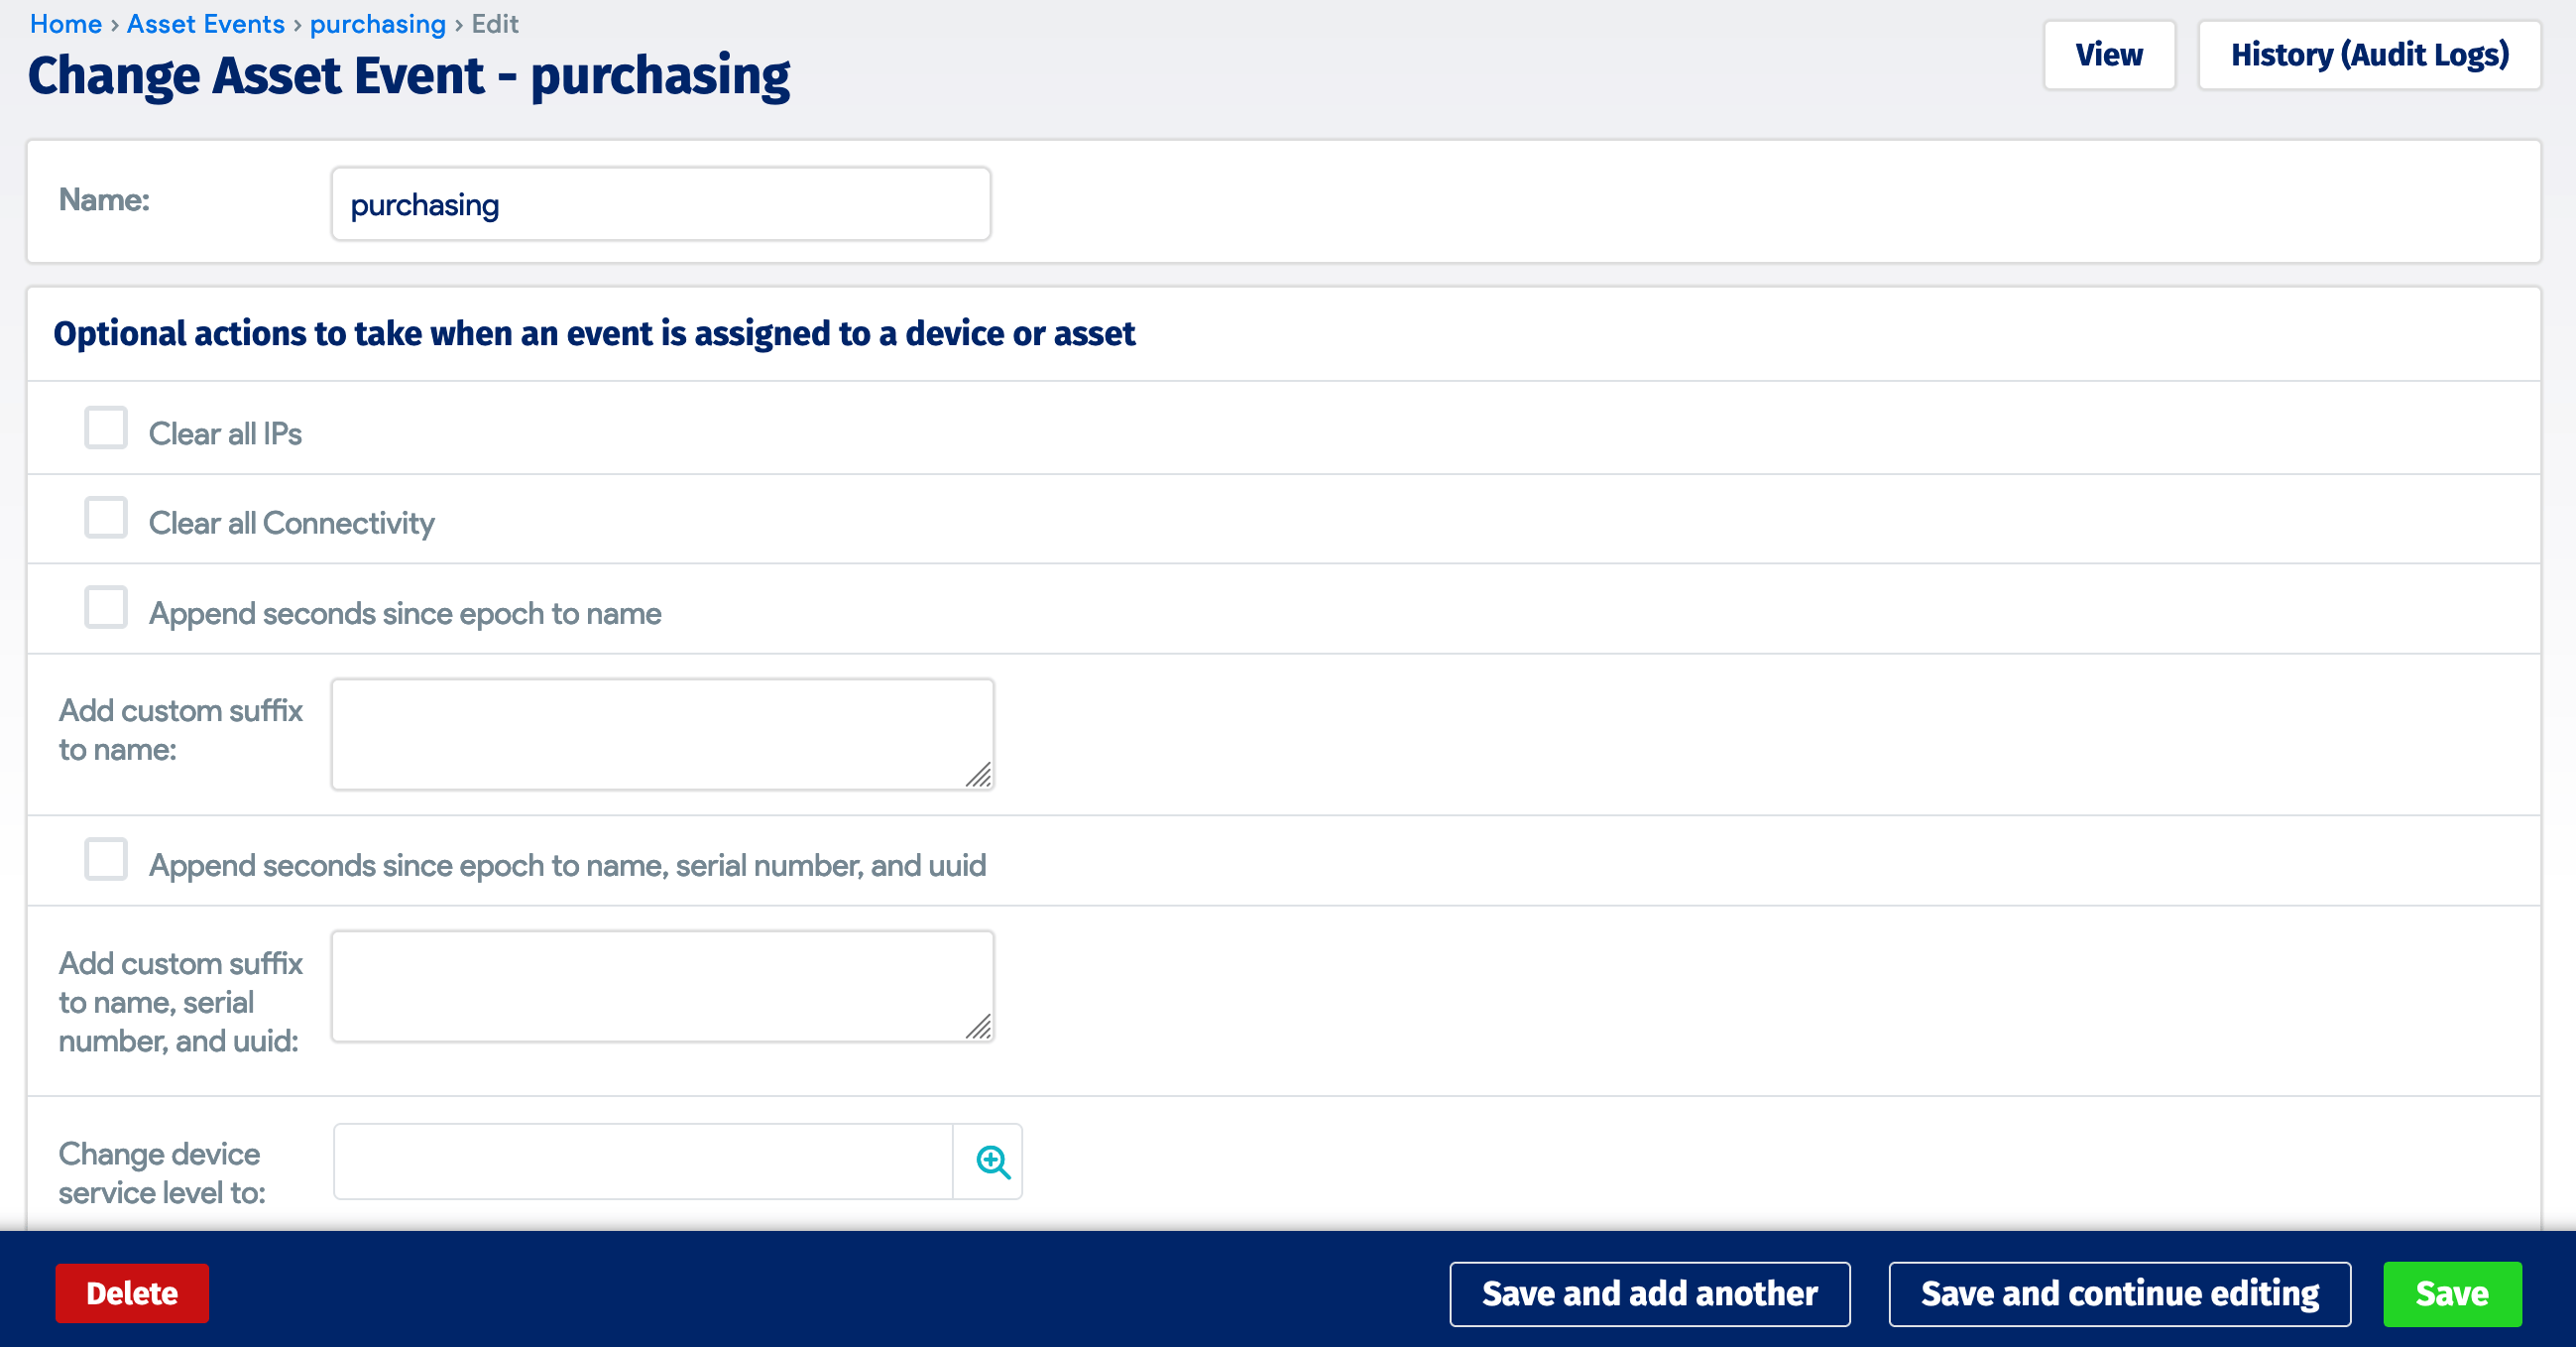
Task: Open History (Audit Logs)
Action: [x=2368, y=55]
